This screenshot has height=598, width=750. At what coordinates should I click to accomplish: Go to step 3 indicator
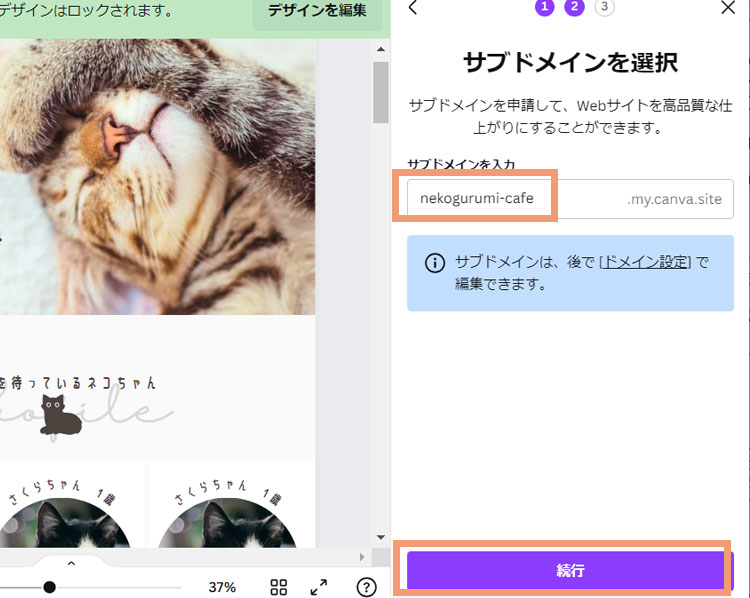[605, 7]
